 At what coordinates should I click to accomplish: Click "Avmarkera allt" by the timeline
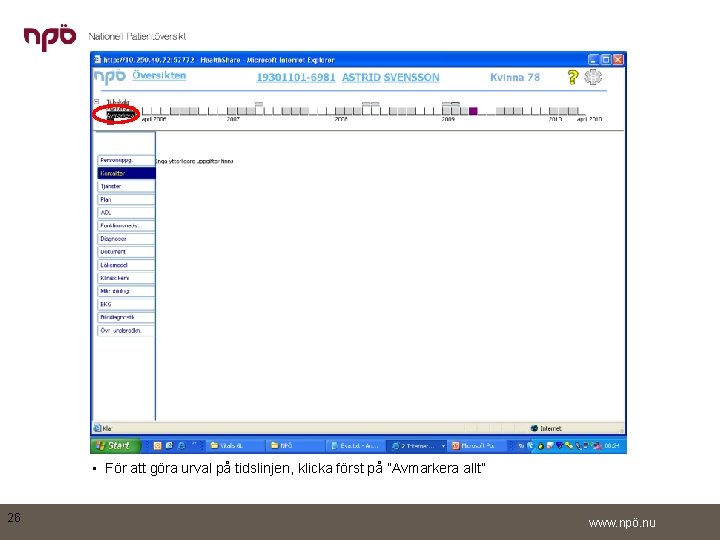120,115
